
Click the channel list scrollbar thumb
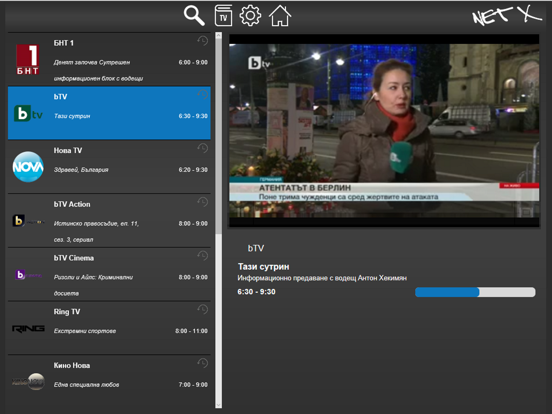(x=218, y=137)
